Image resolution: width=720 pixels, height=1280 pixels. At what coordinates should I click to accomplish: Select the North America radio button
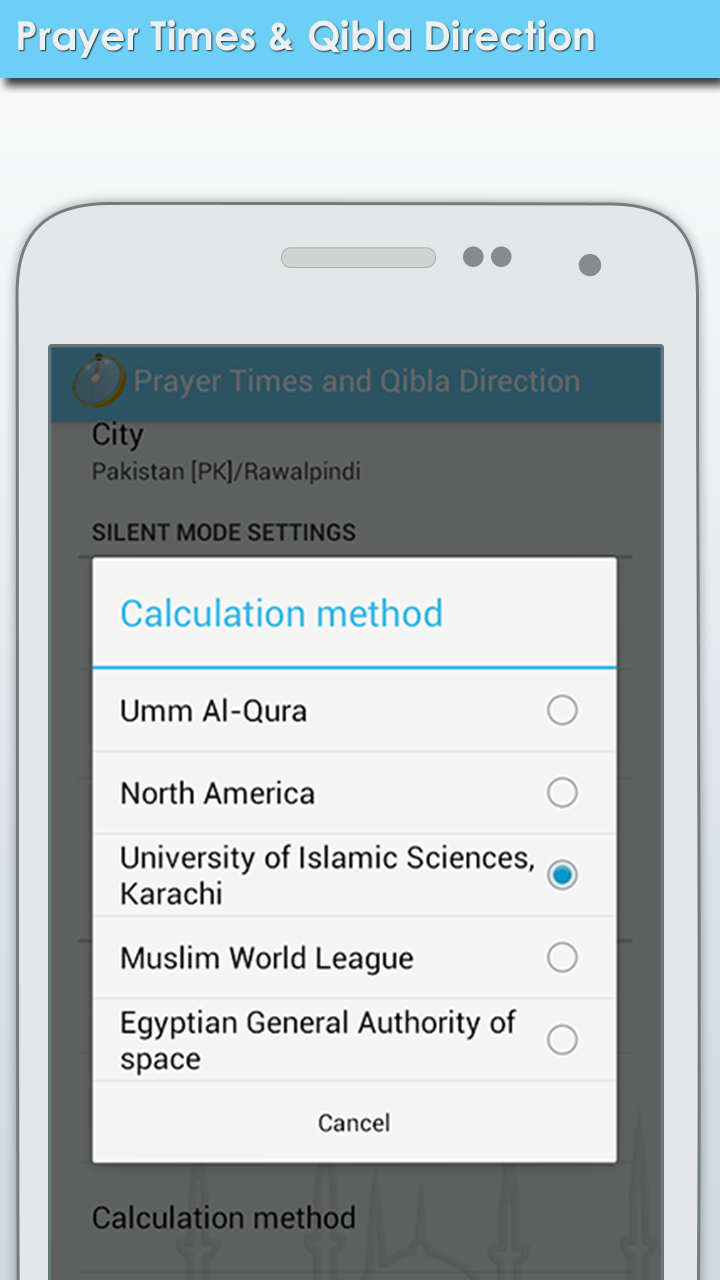tap(562, 793)
